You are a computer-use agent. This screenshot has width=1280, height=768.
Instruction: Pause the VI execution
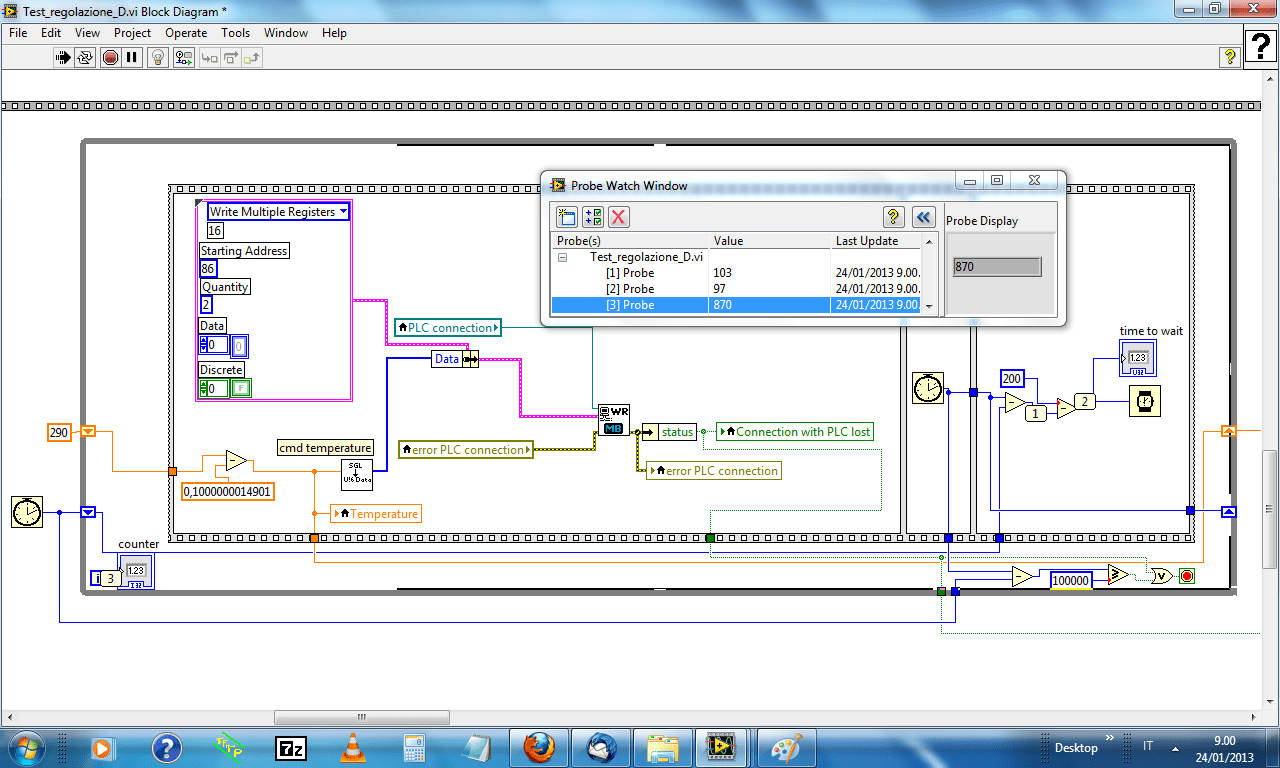[x=131, y=57]
